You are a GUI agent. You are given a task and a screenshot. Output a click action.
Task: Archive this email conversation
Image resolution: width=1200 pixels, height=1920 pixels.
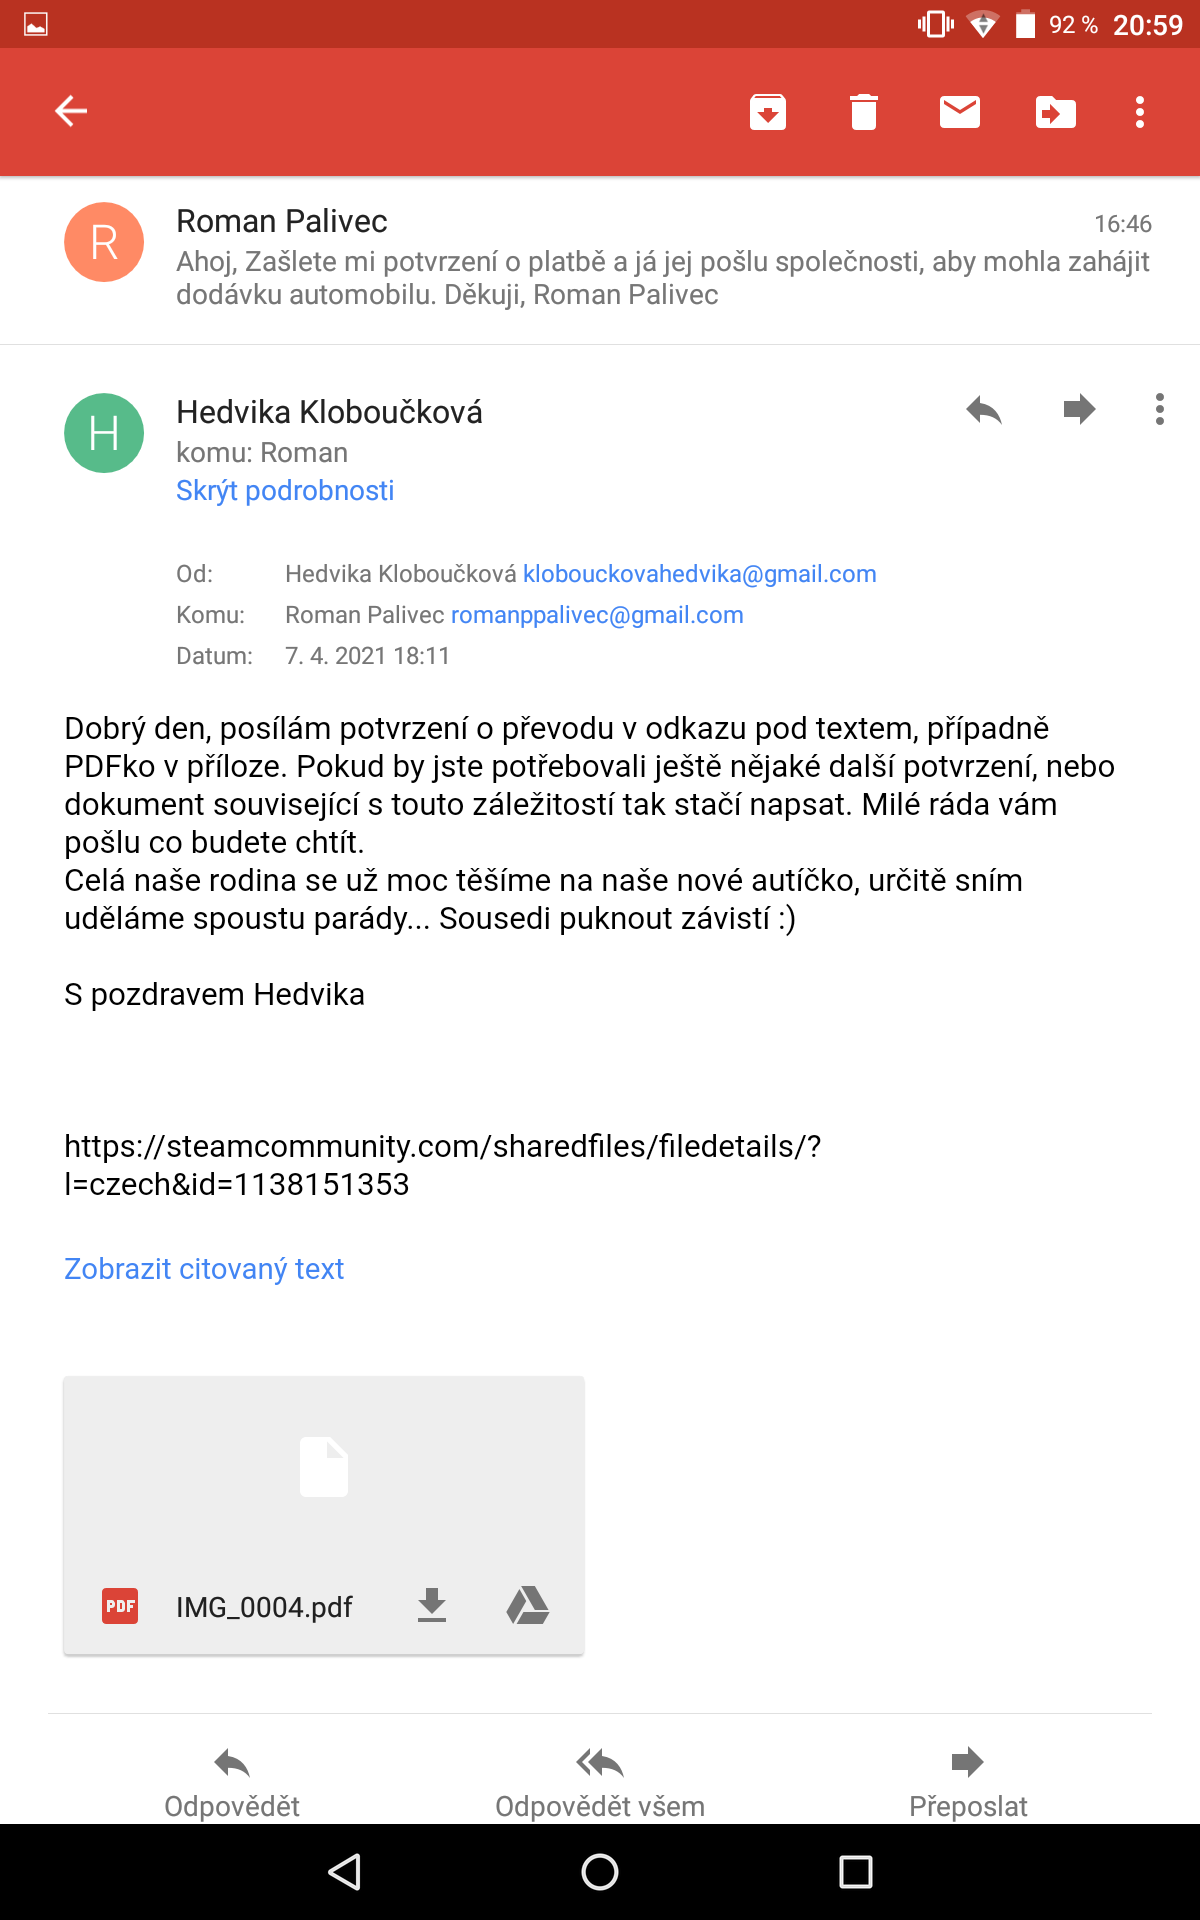(x=767, y=112)
